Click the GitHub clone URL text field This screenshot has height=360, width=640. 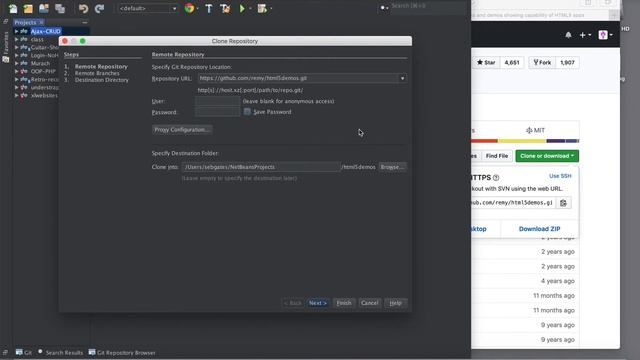click(513, 203)
